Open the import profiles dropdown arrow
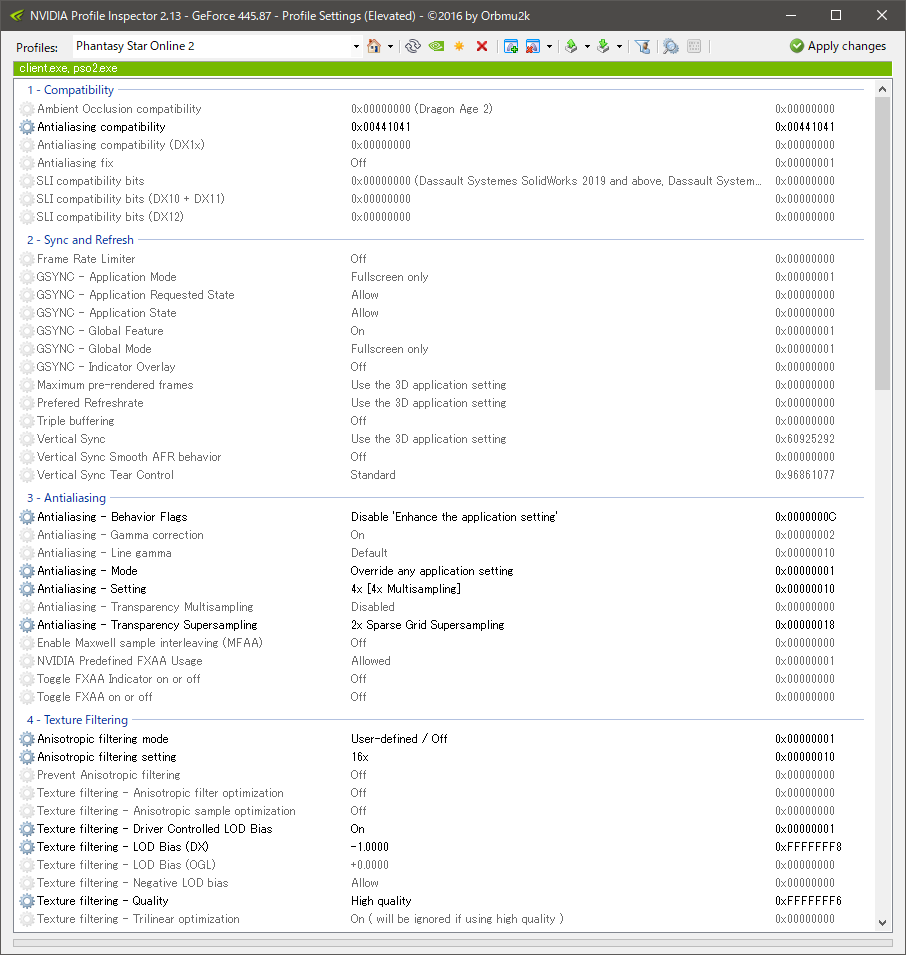 coord(619,46)
